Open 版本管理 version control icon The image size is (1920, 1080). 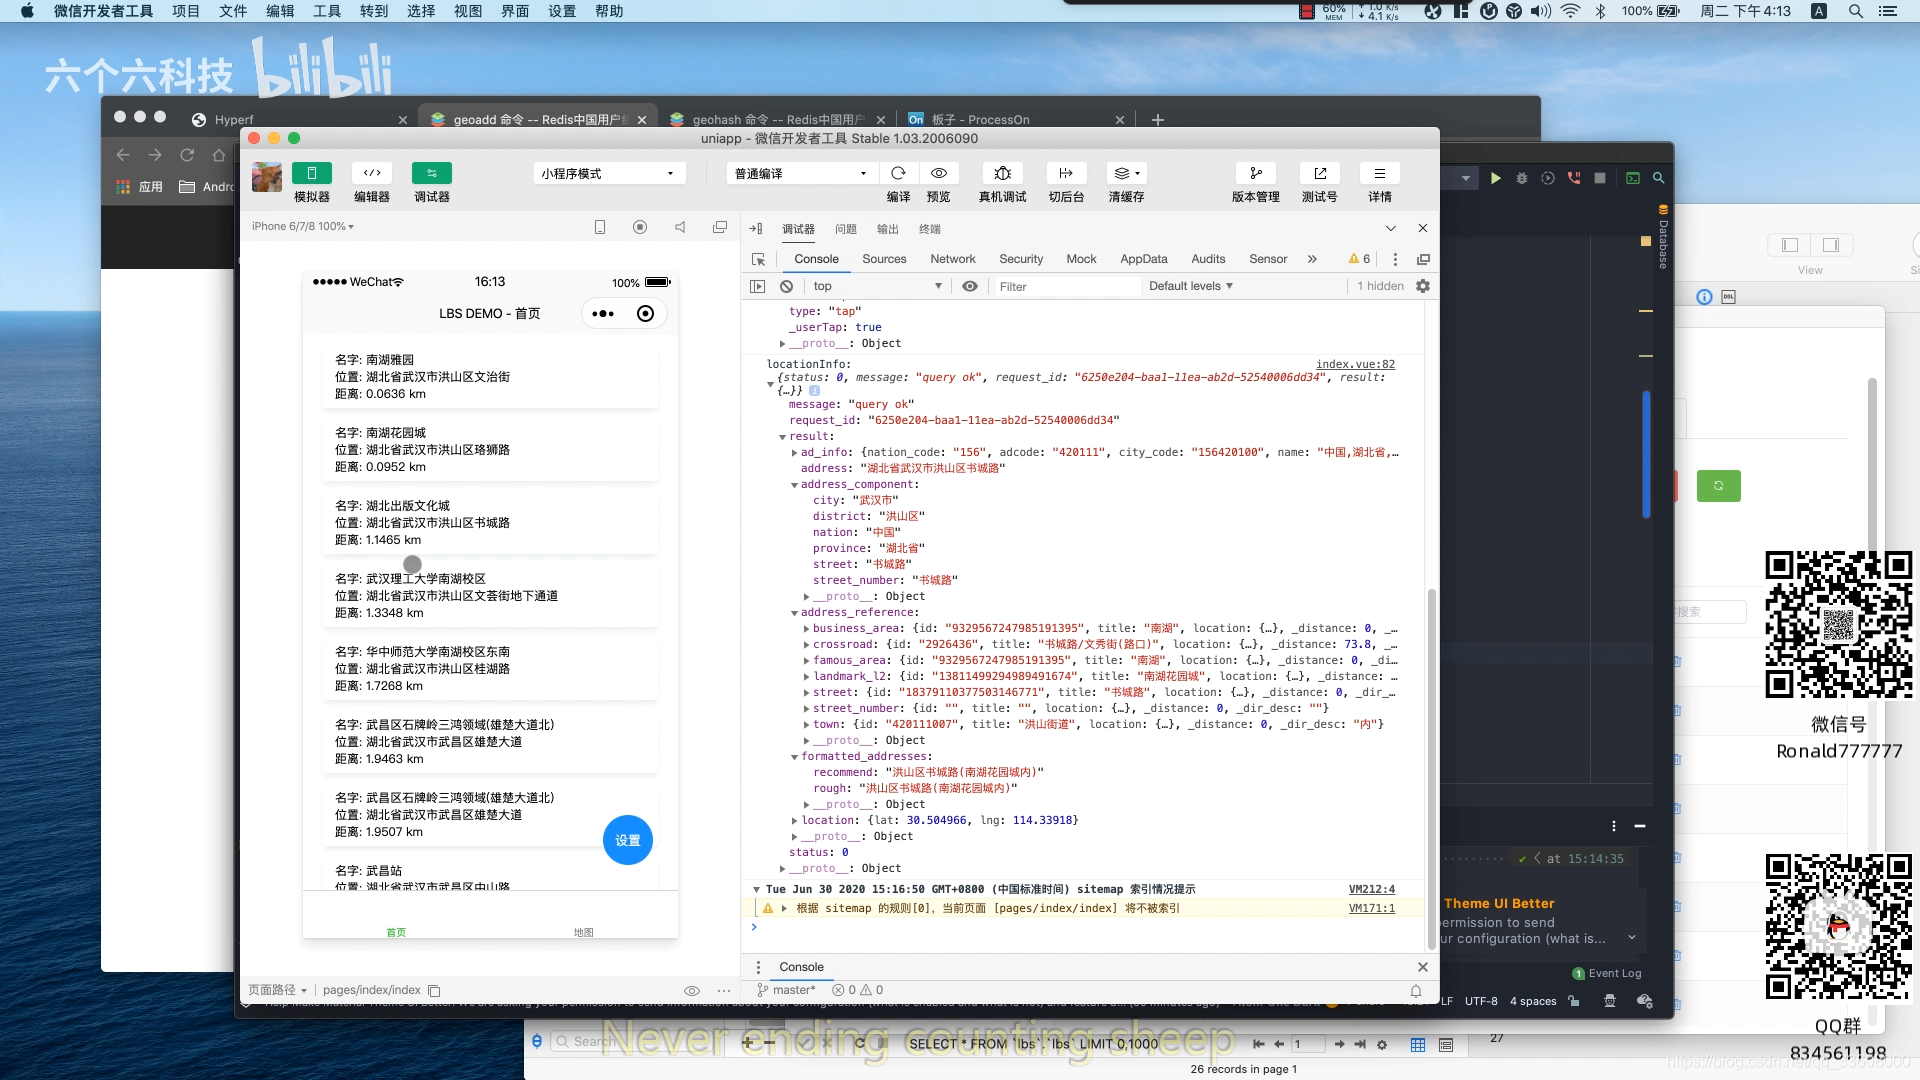(1255, 173)
